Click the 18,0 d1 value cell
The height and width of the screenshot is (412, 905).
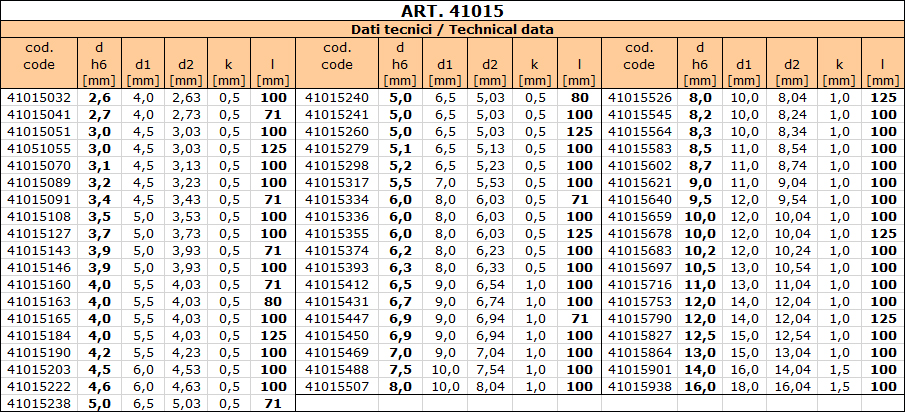pos(743,386)
